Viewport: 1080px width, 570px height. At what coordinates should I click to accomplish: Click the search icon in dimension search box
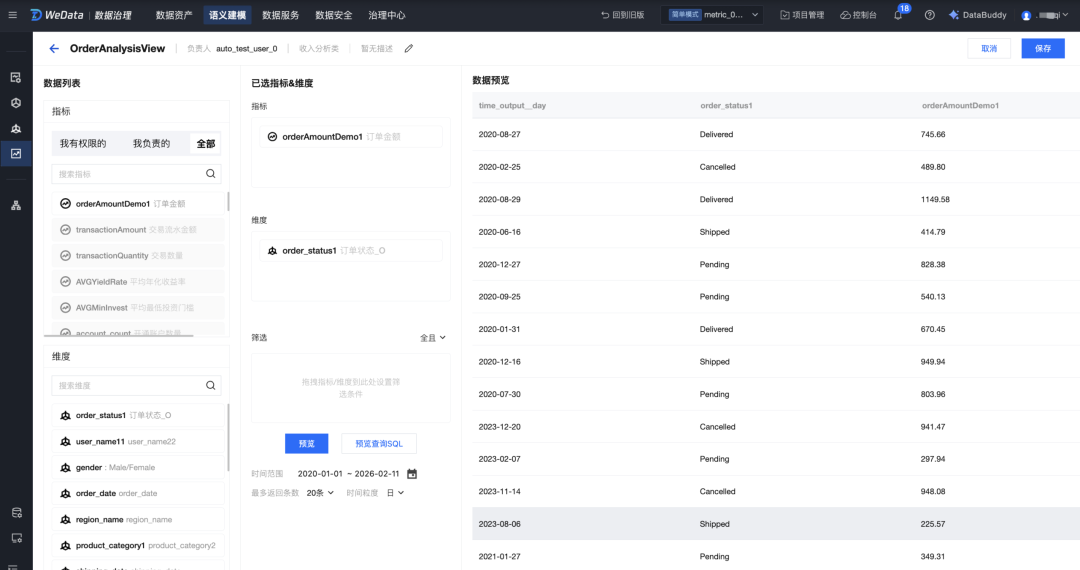coord(211,386)
